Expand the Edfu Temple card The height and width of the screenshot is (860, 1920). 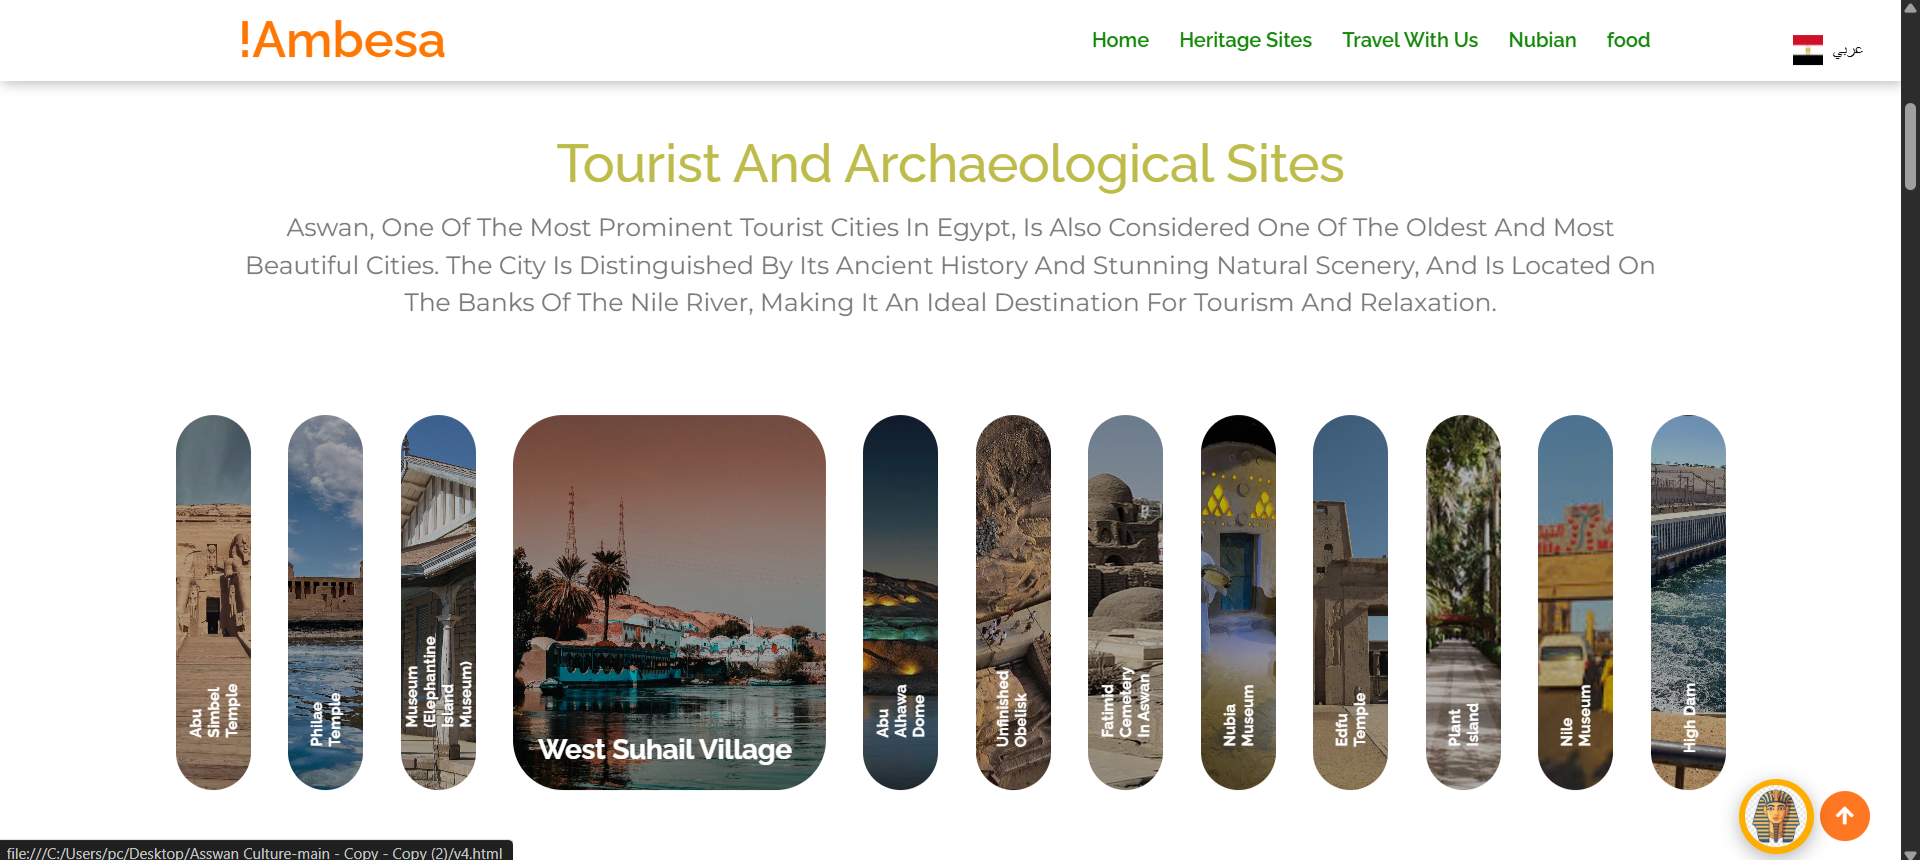(1350, 602)
